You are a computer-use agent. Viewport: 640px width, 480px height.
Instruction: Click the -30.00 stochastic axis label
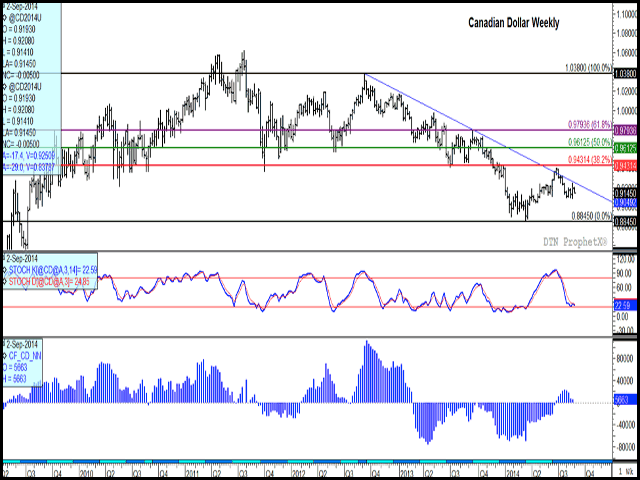pyautogui.click(x=625, y=330)
